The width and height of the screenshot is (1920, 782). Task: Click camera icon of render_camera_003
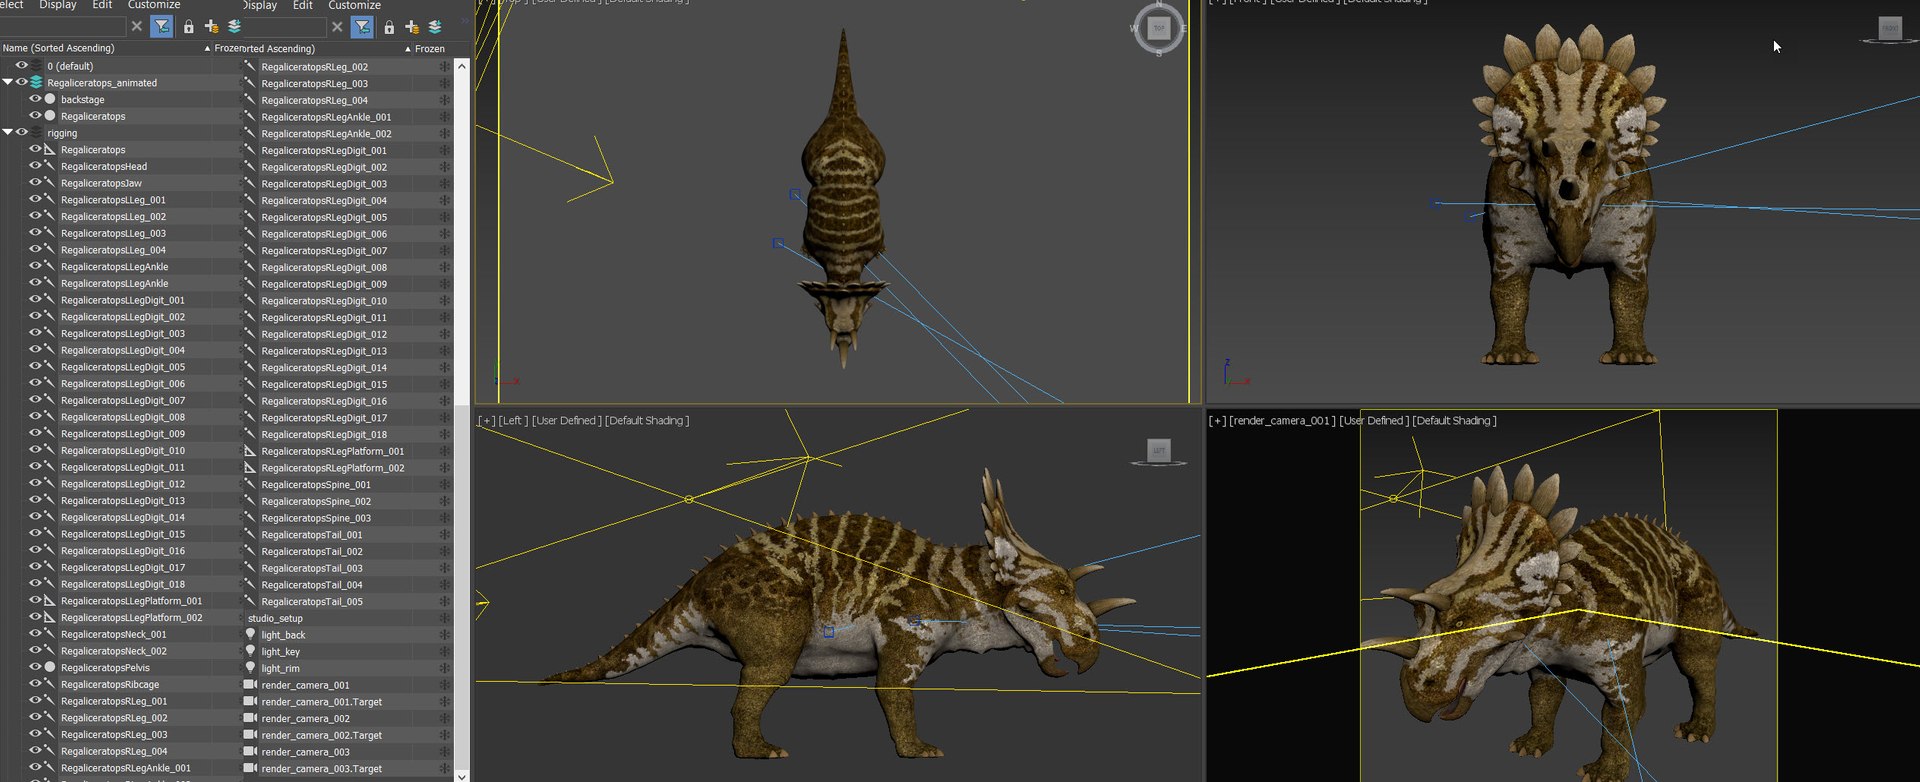[x=251, y=751]
